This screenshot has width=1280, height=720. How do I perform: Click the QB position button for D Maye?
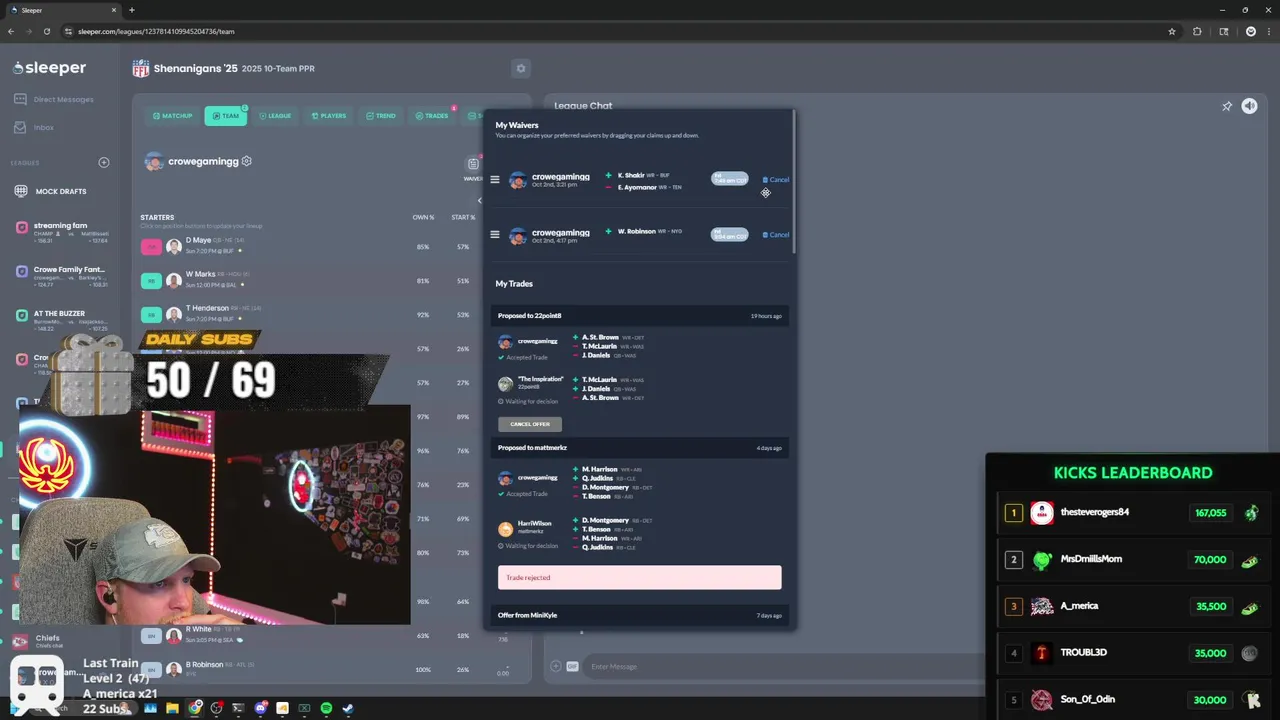pyautogui.click(x=151, y=246)
